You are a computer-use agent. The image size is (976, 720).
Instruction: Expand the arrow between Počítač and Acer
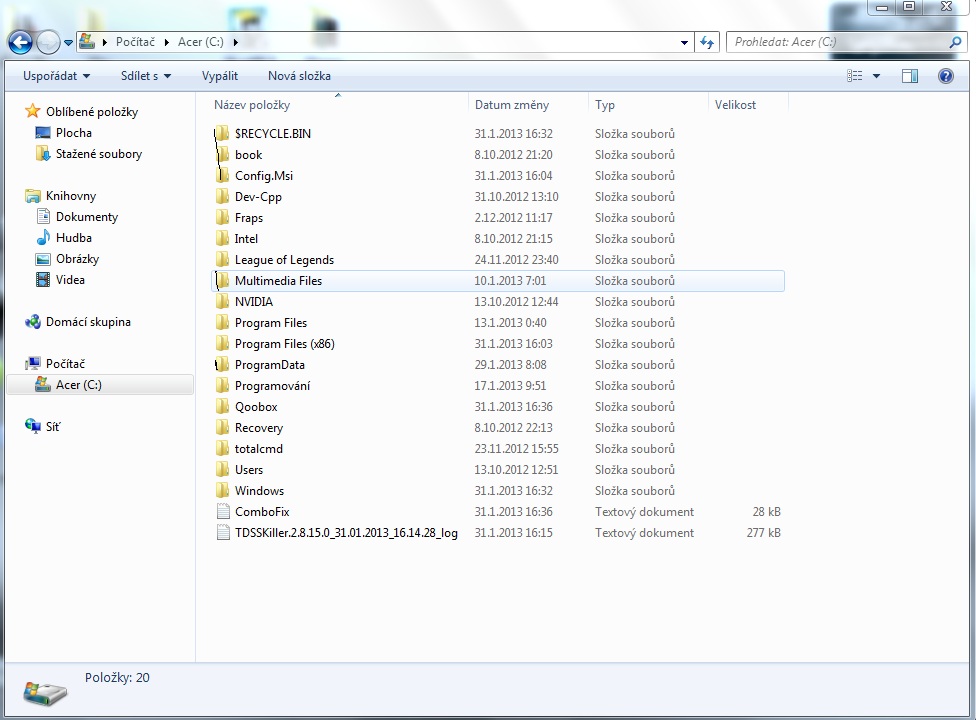pyautogui.click(x=167, y=42)
